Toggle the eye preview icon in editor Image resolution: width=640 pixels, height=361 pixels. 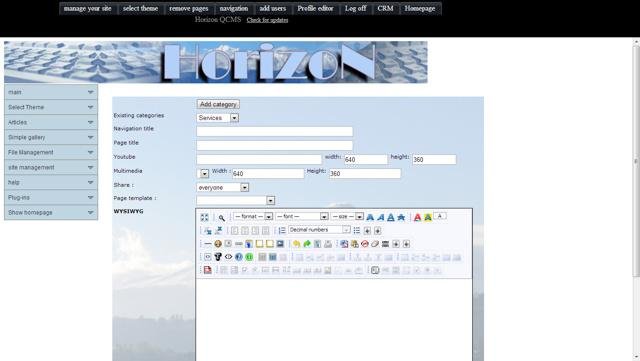tap(229, 257)
